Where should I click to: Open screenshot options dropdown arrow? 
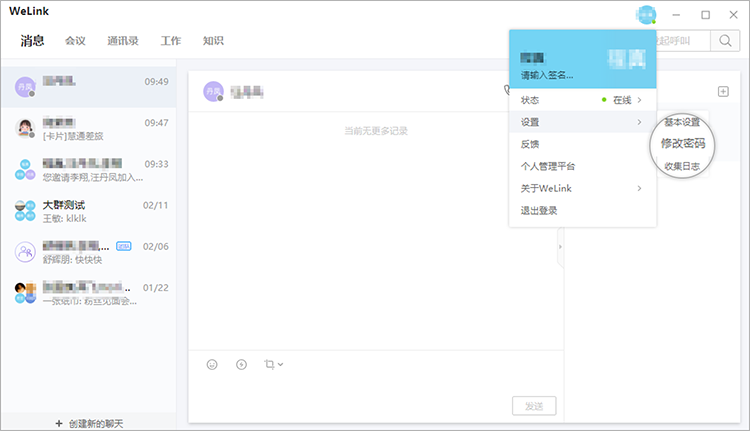(281, 364)
